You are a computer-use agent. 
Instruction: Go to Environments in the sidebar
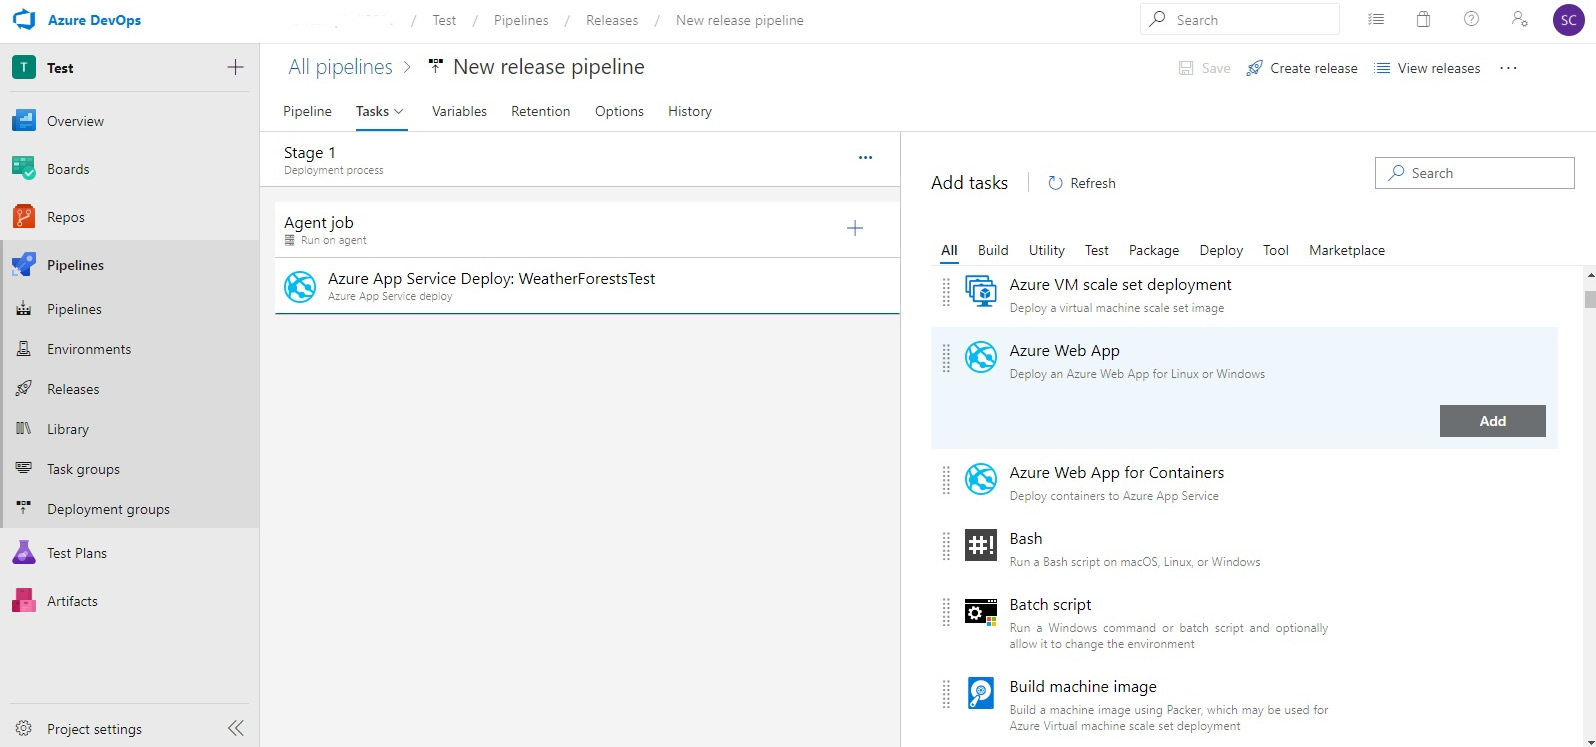pyautogui.click(x=89, y=349)
